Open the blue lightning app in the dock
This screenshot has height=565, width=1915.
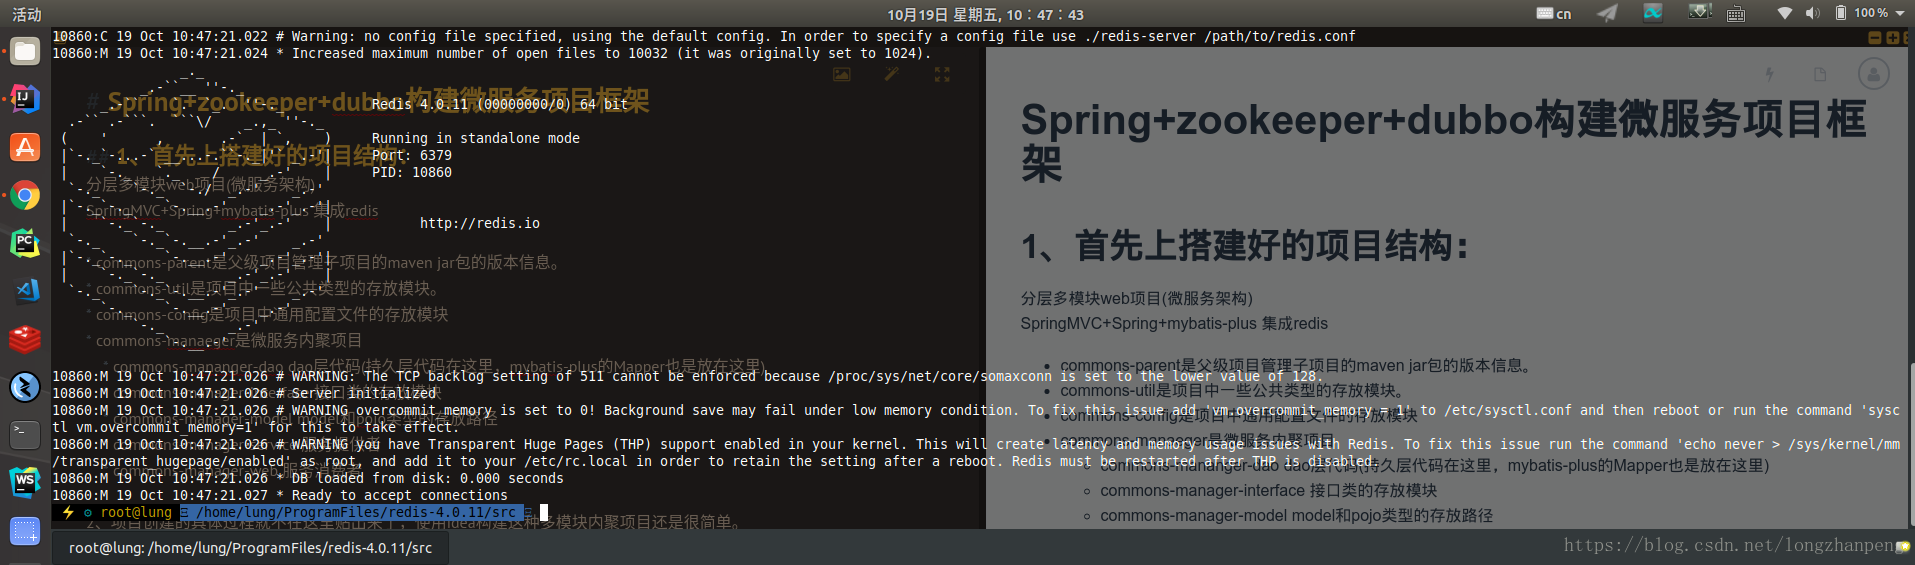coord(25,387)
